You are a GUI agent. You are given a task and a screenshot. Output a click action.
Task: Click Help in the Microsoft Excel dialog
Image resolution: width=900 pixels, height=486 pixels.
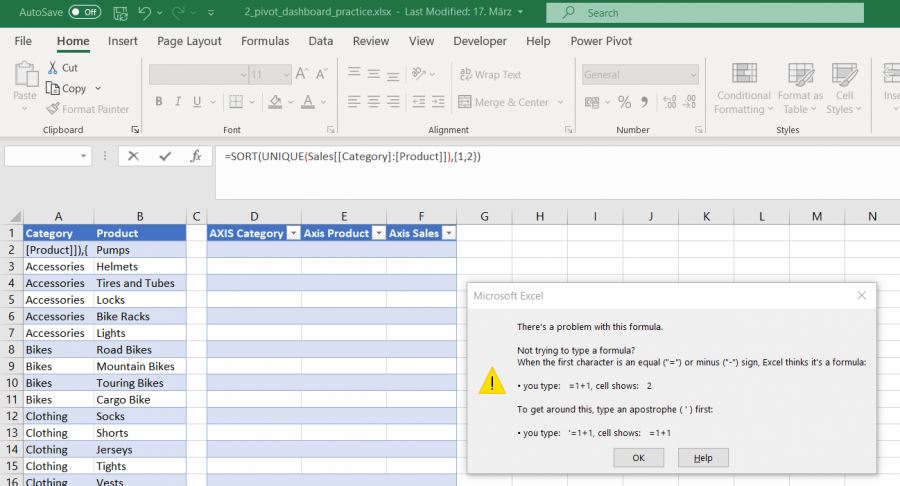point(703,458)
